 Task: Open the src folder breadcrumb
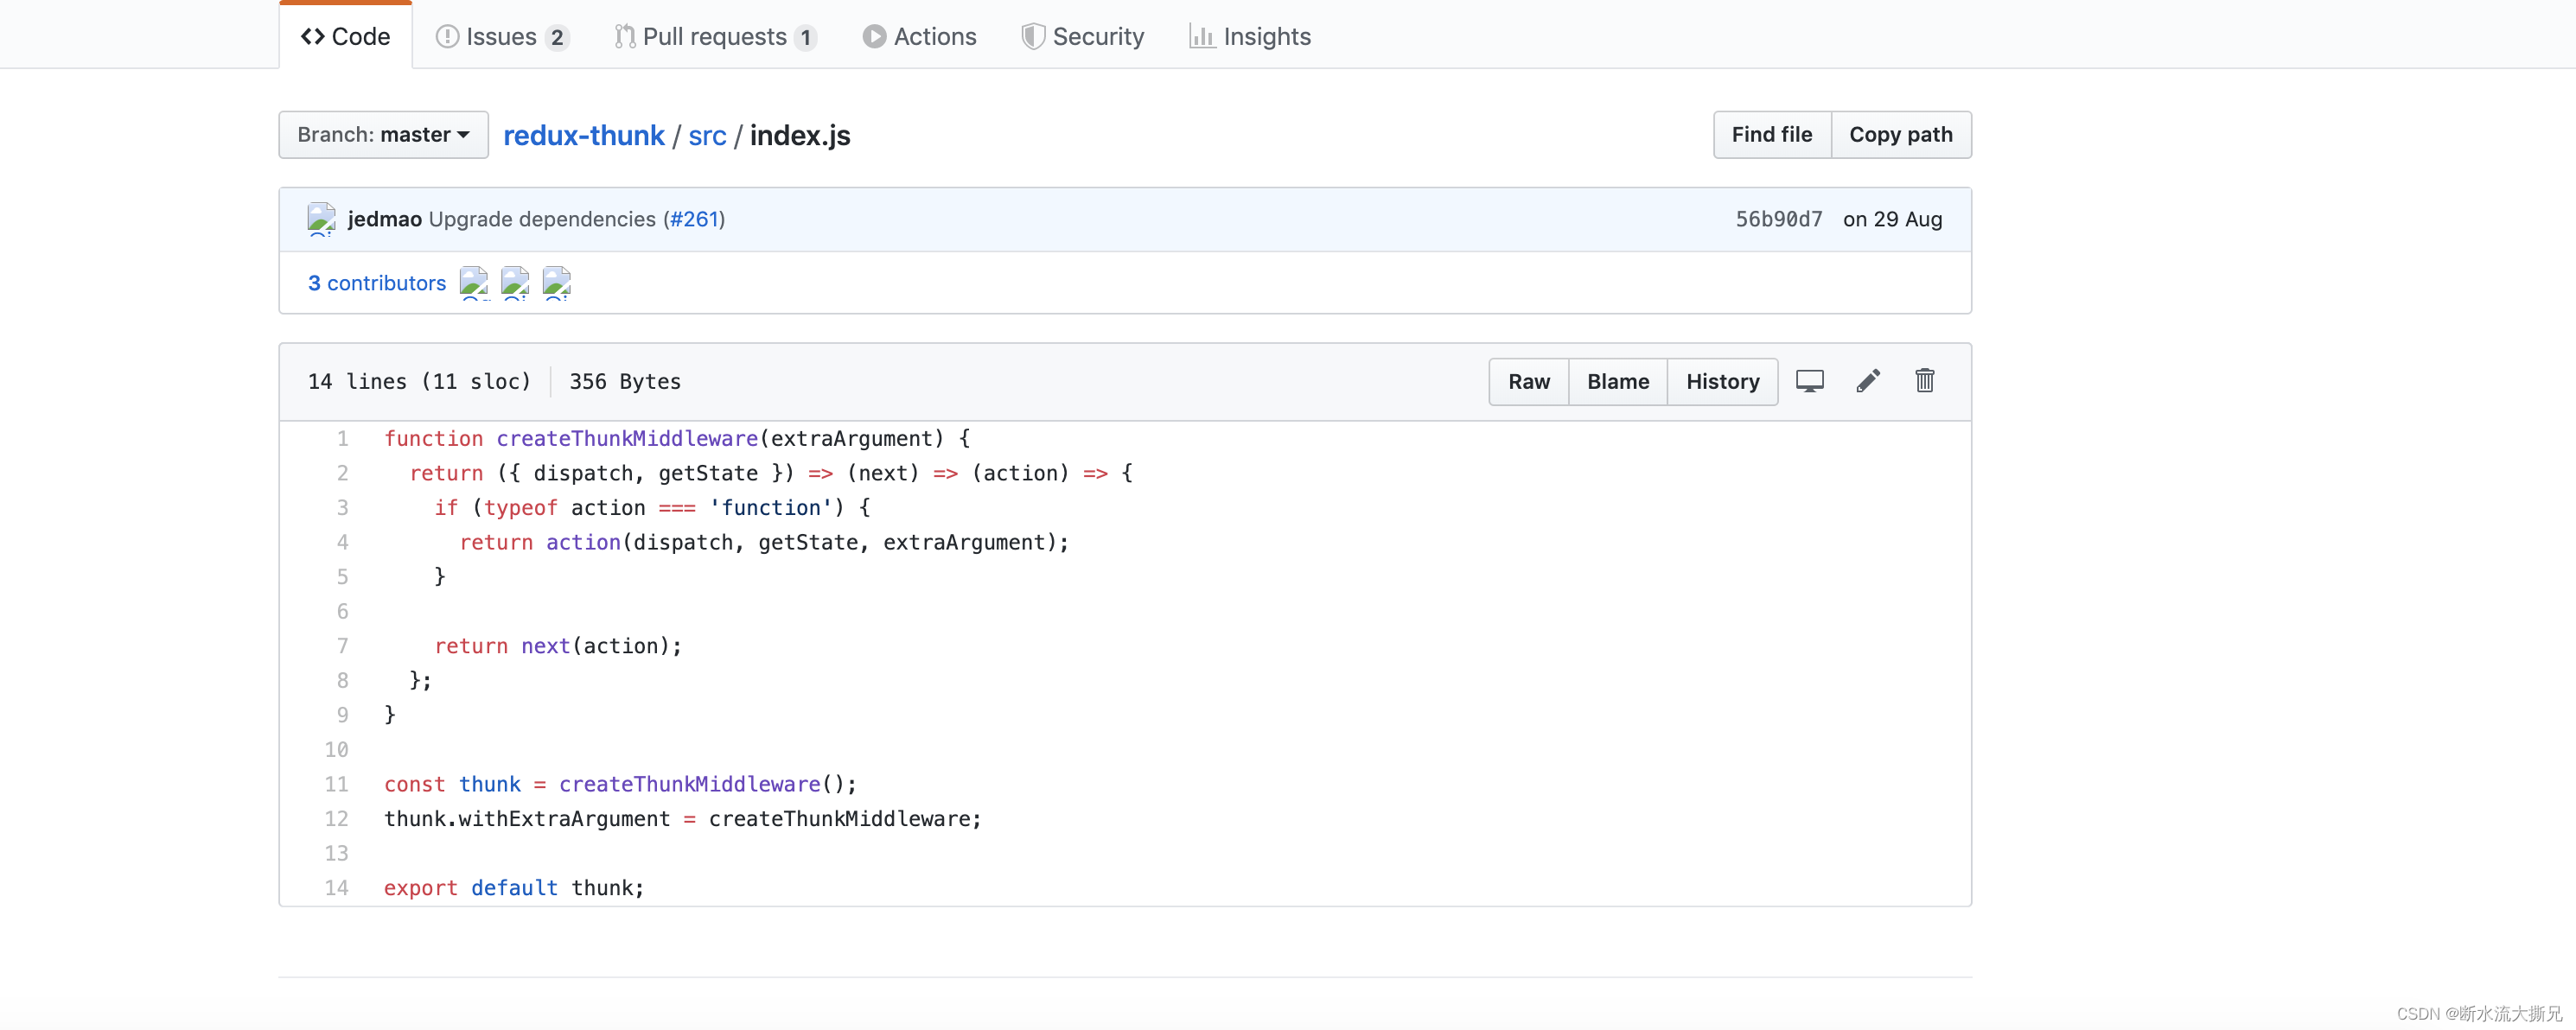click(707, 135)
